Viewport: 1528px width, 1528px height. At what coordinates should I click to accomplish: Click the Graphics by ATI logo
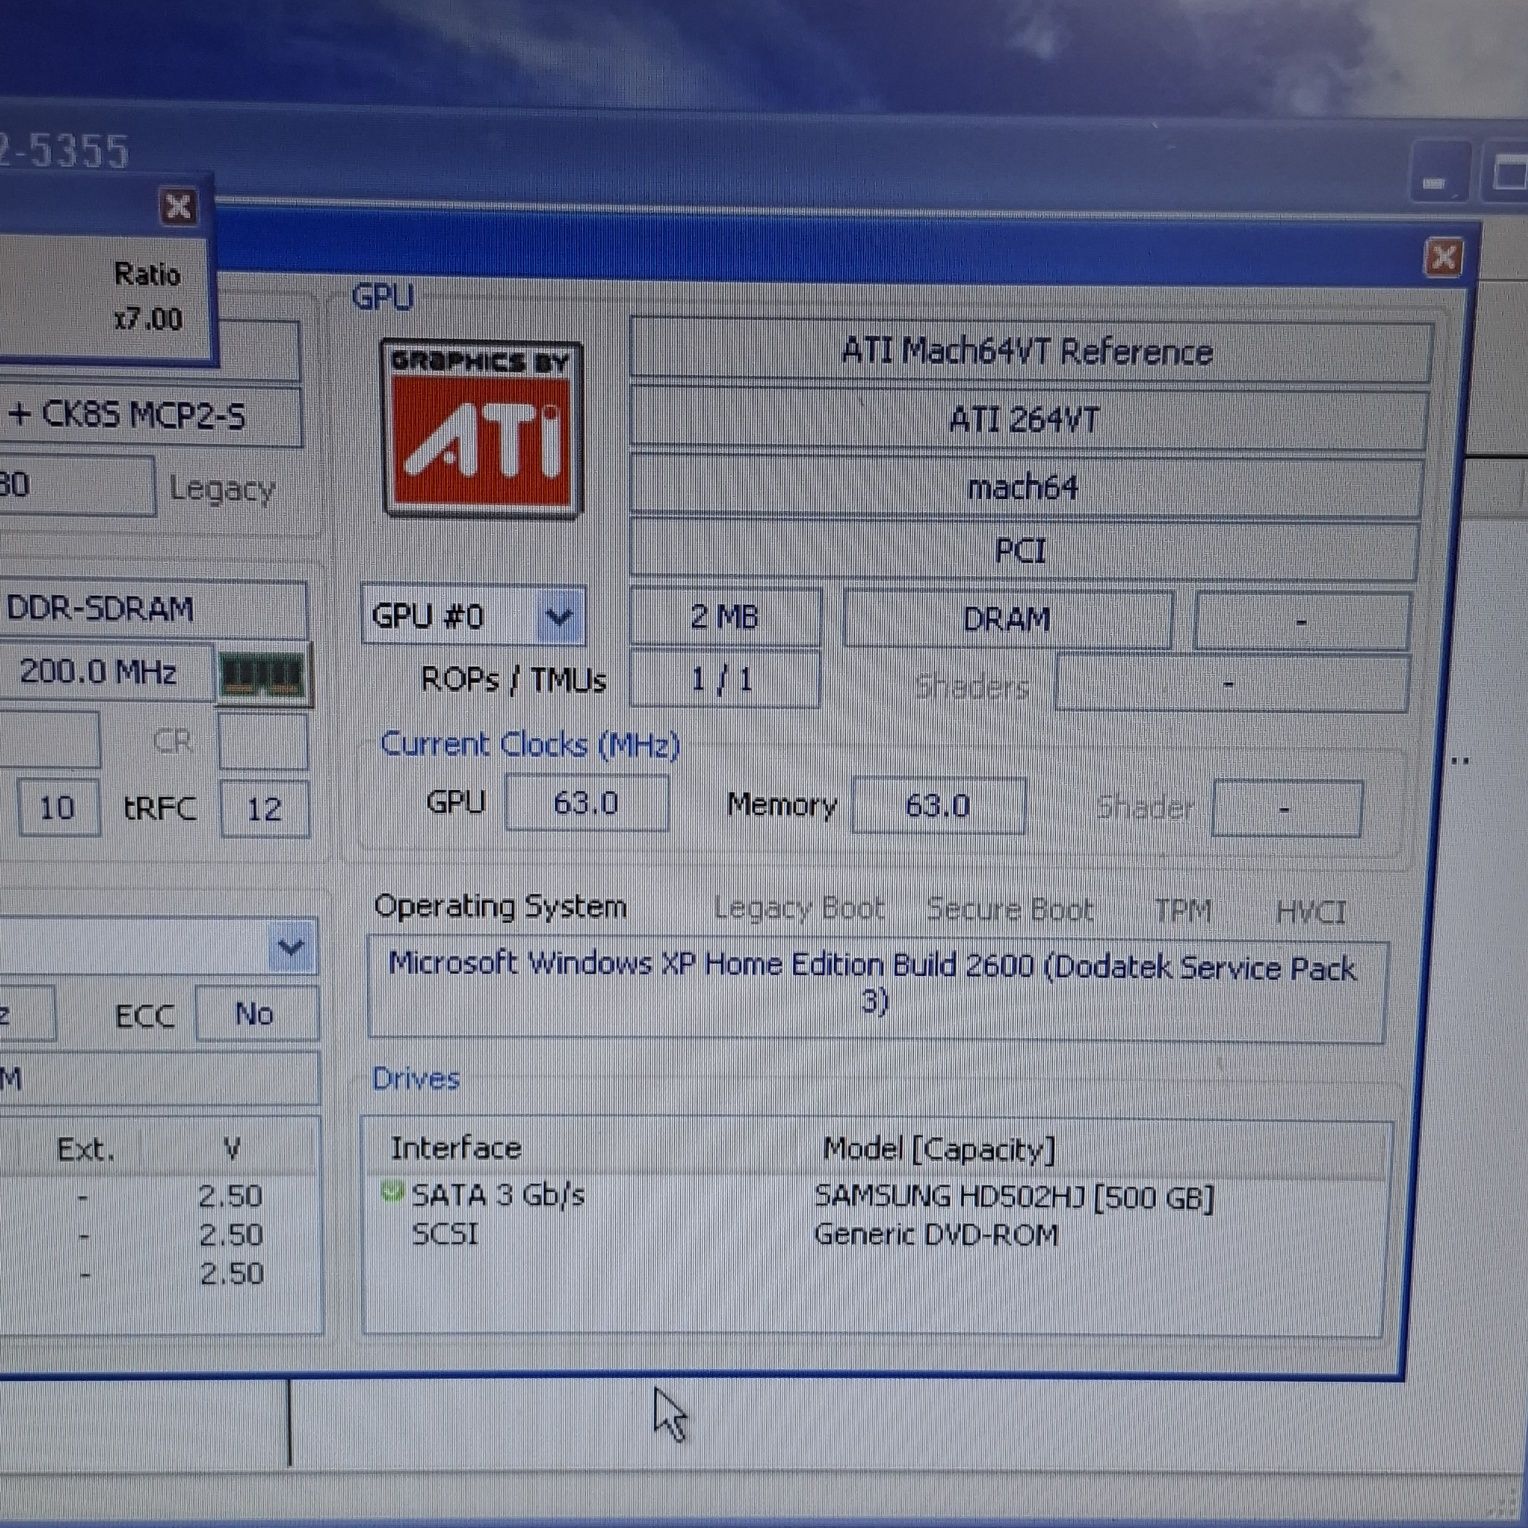point(481,428)
